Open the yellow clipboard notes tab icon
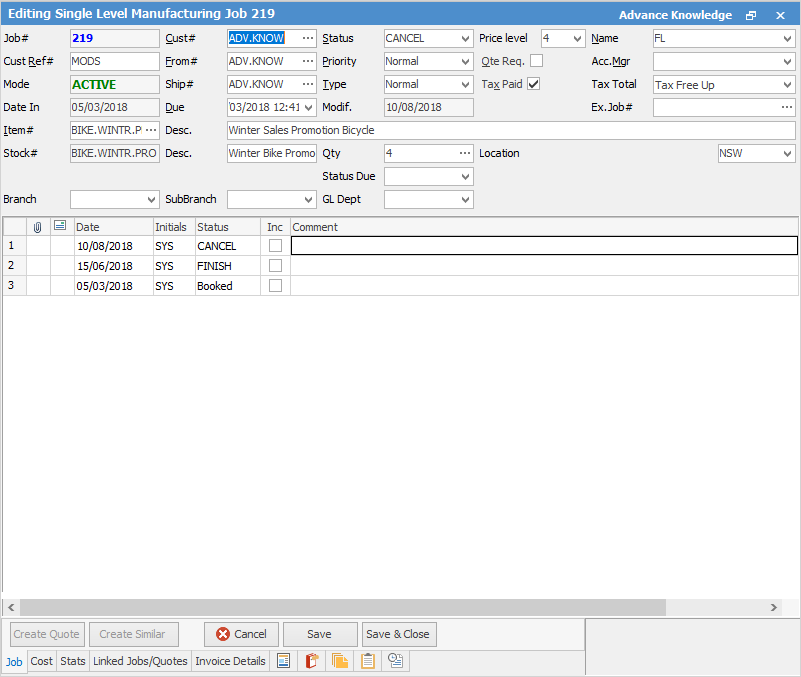The image size is (801, 677). coord(368,661)
